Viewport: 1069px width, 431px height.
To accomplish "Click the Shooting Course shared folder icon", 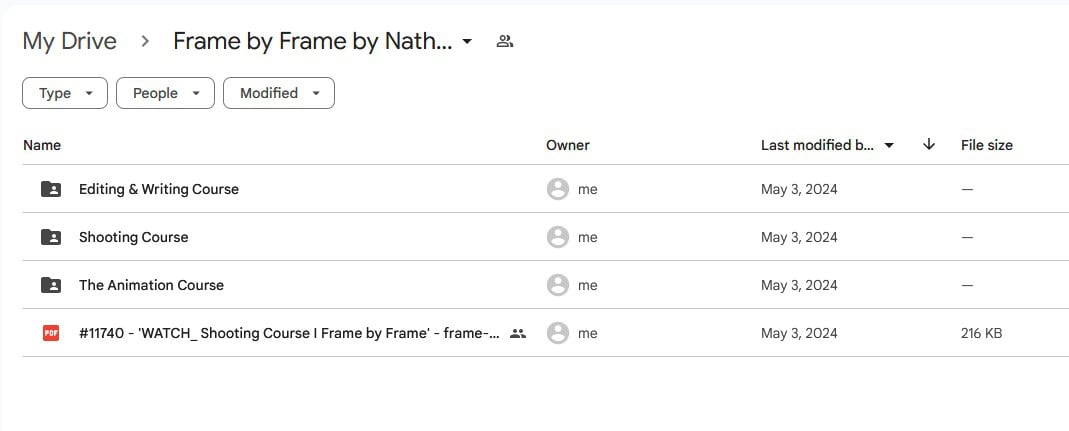I will (51, 237).
